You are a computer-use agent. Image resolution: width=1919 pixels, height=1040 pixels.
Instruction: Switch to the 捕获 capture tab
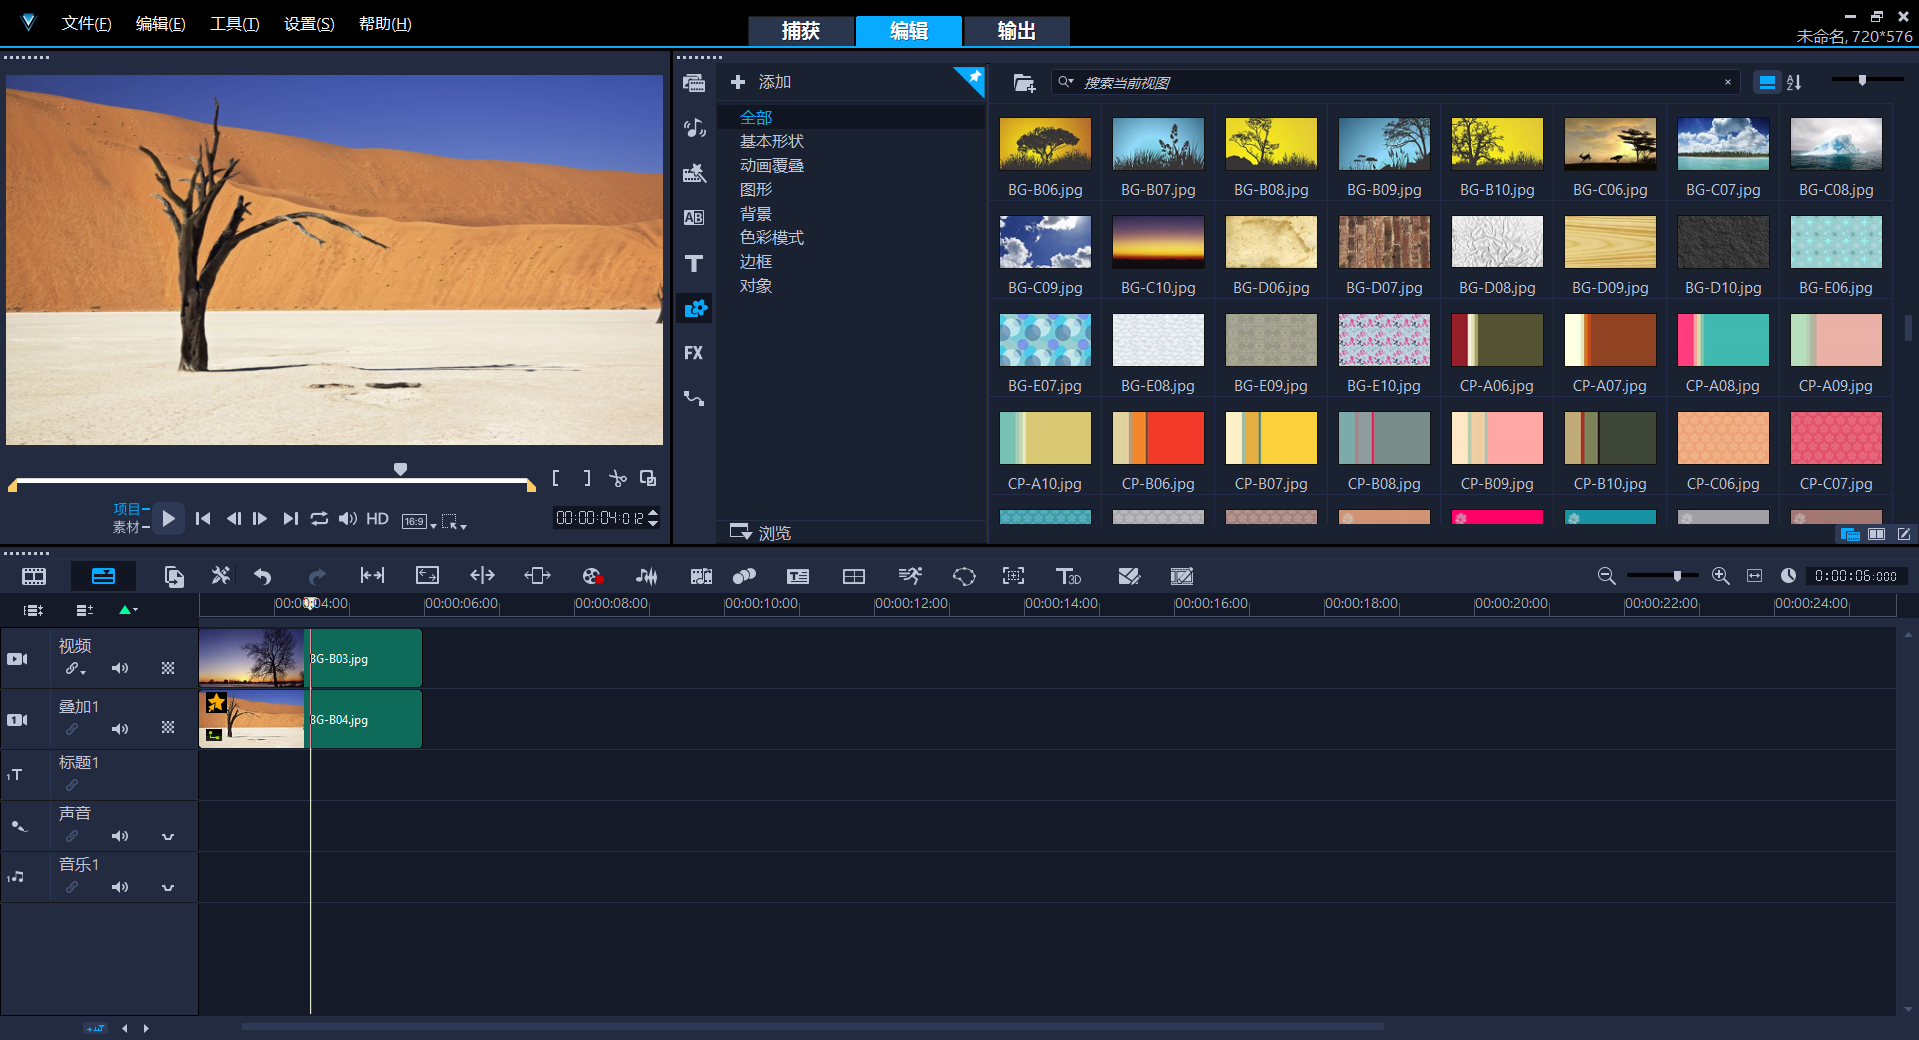click(x=801, y=31)
